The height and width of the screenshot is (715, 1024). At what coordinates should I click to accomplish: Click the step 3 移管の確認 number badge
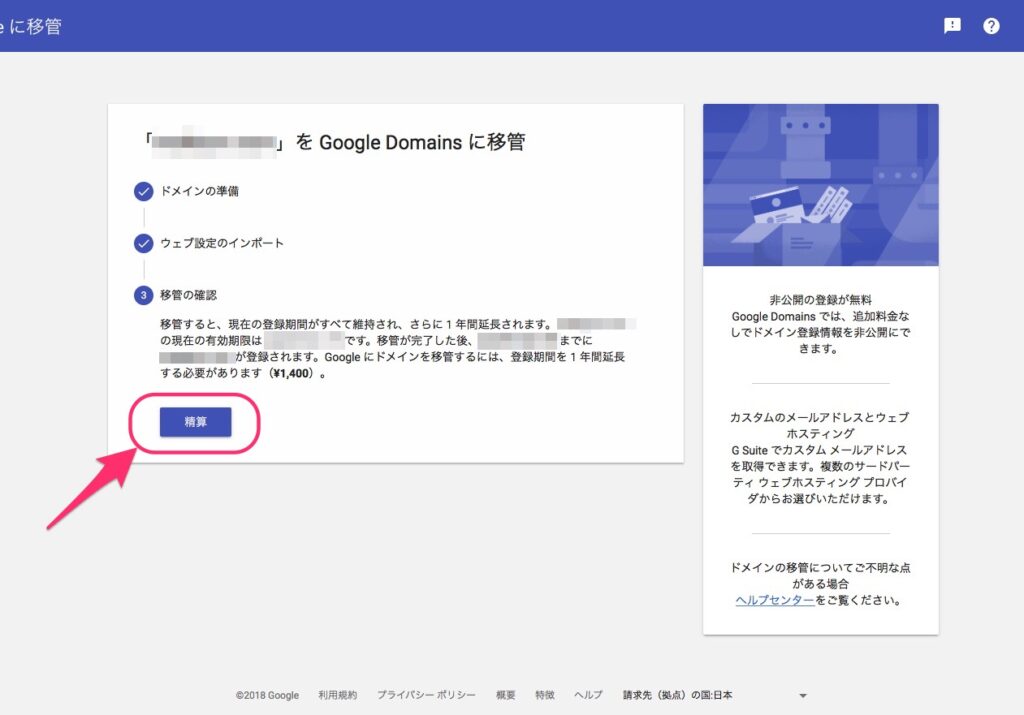tap(144, 295)
